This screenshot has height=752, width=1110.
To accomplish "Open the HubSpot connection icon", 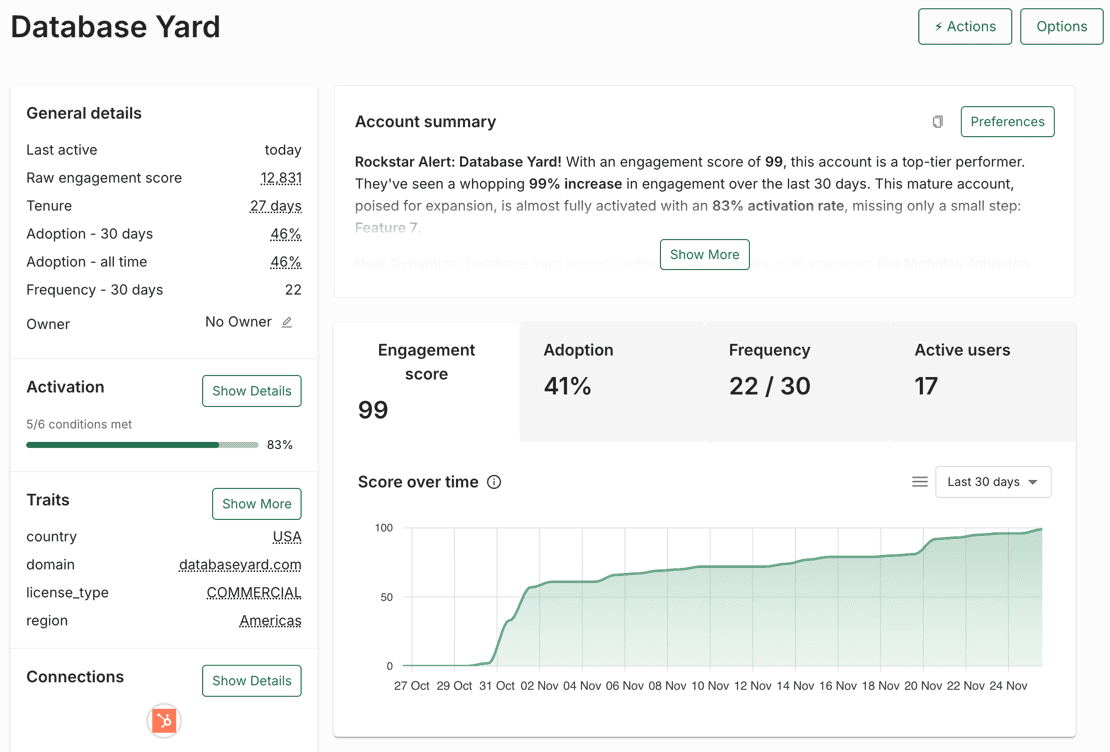I will pos(163,720).
